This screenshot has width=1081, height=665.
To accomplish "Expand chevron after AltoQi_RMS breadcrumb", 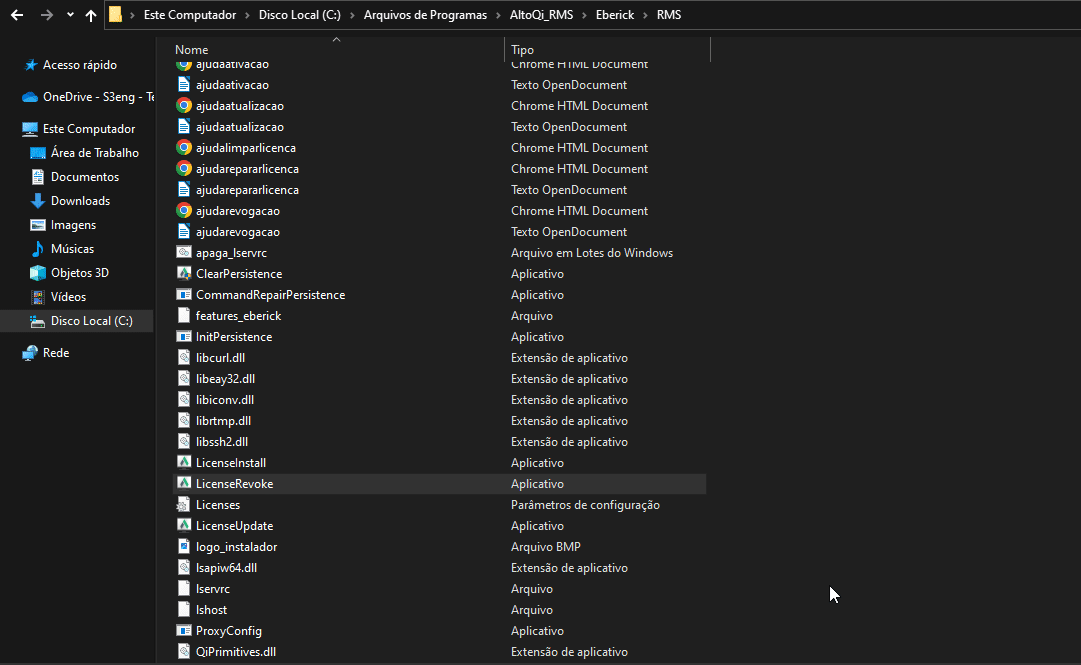I will point(585,14).
